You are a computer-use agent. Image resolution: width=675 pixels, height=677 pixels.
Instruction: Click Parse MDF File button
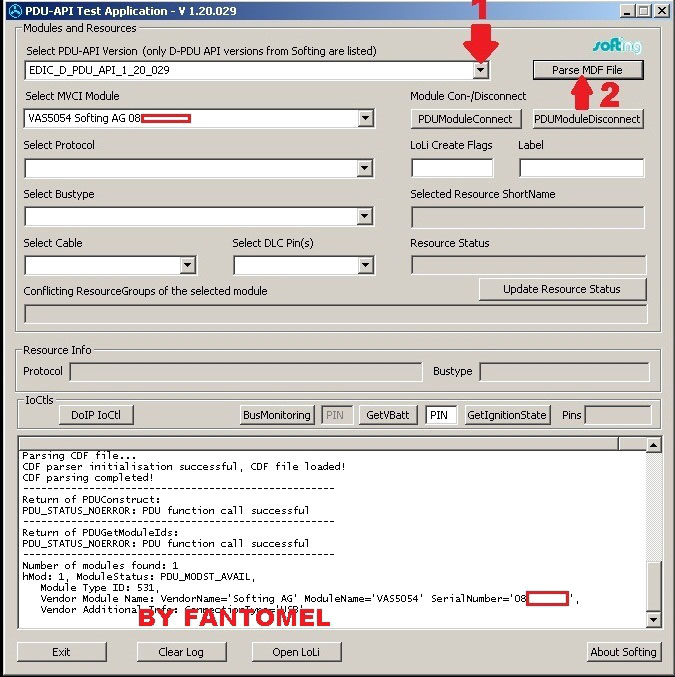[x=588, y=70]
